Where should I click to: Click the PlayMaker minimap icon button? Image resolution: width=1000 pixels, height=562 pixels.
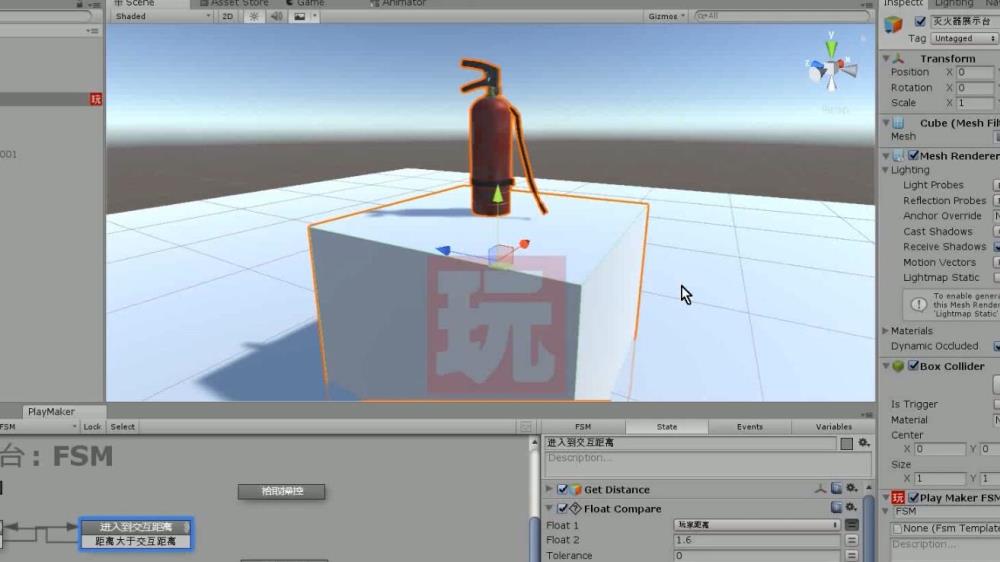tap(526, 427)
